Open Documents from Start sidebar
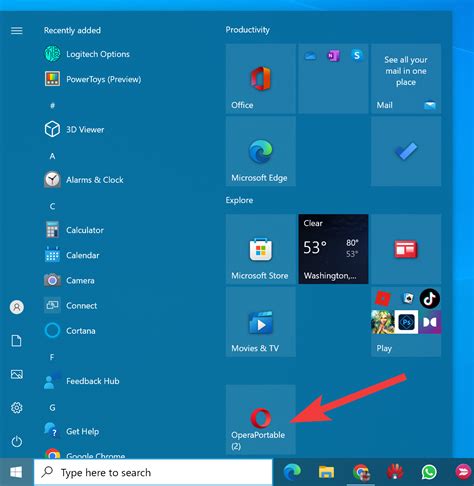474x486 pixels. pos(17,341)
